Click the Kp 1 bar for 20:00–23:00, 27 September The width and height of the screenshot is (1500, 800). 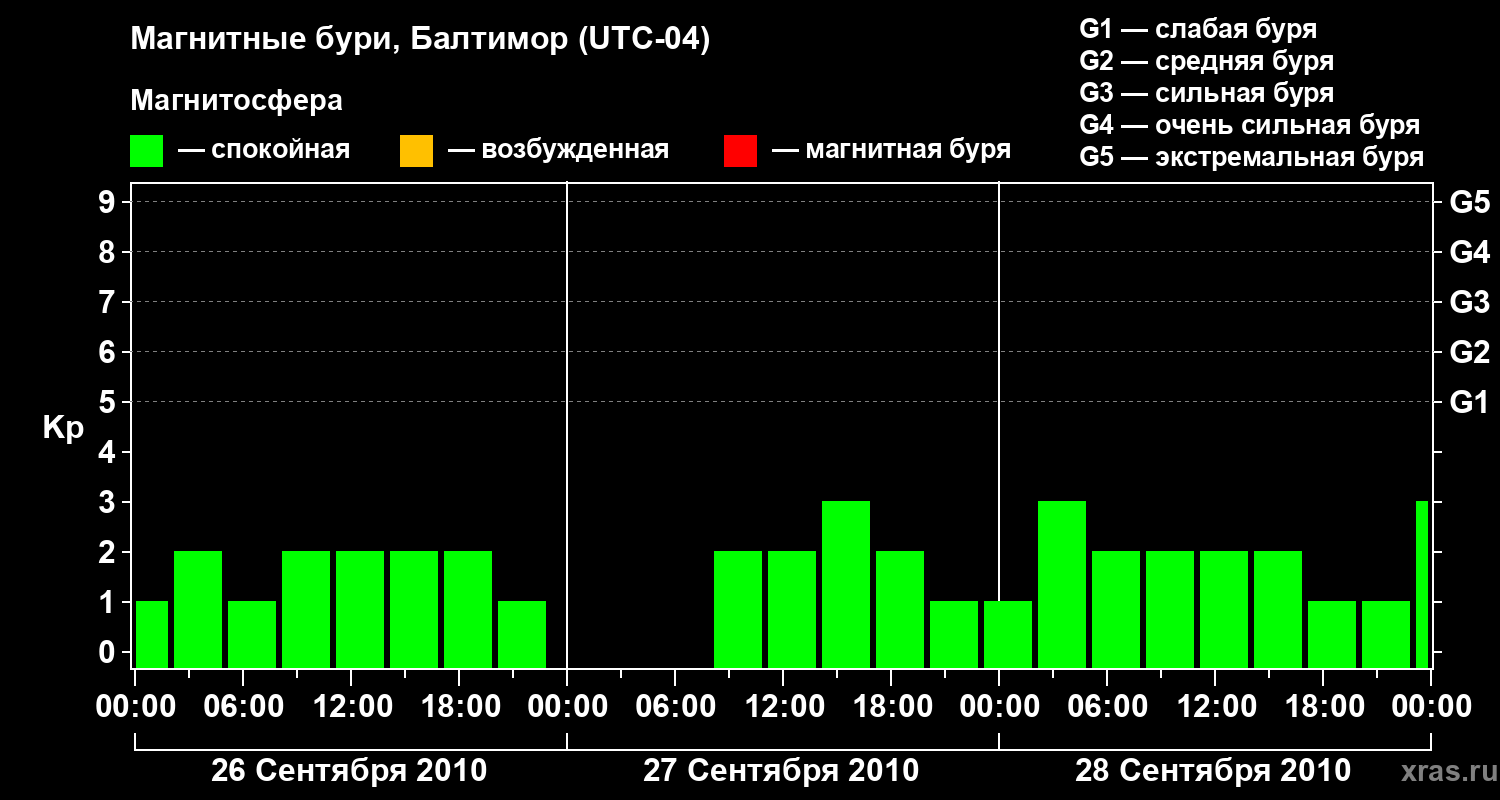pyautogui.click(x=954, y=635)
